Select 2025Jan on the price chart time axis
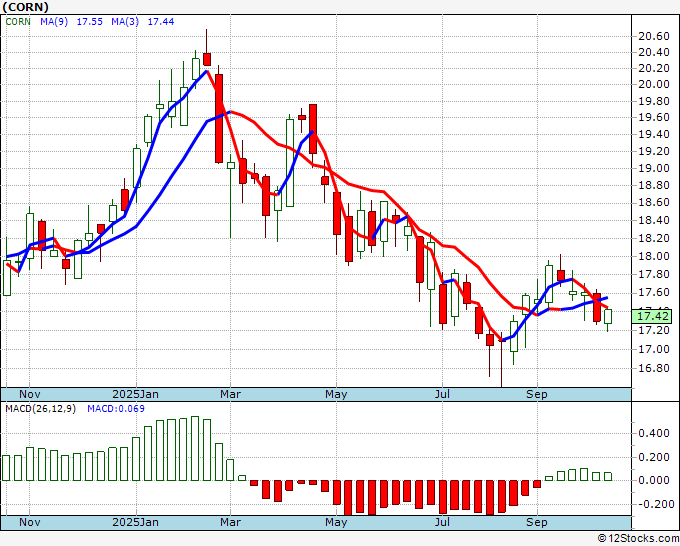The height and width of the screenshot is (546, 680). pos(135,394)
